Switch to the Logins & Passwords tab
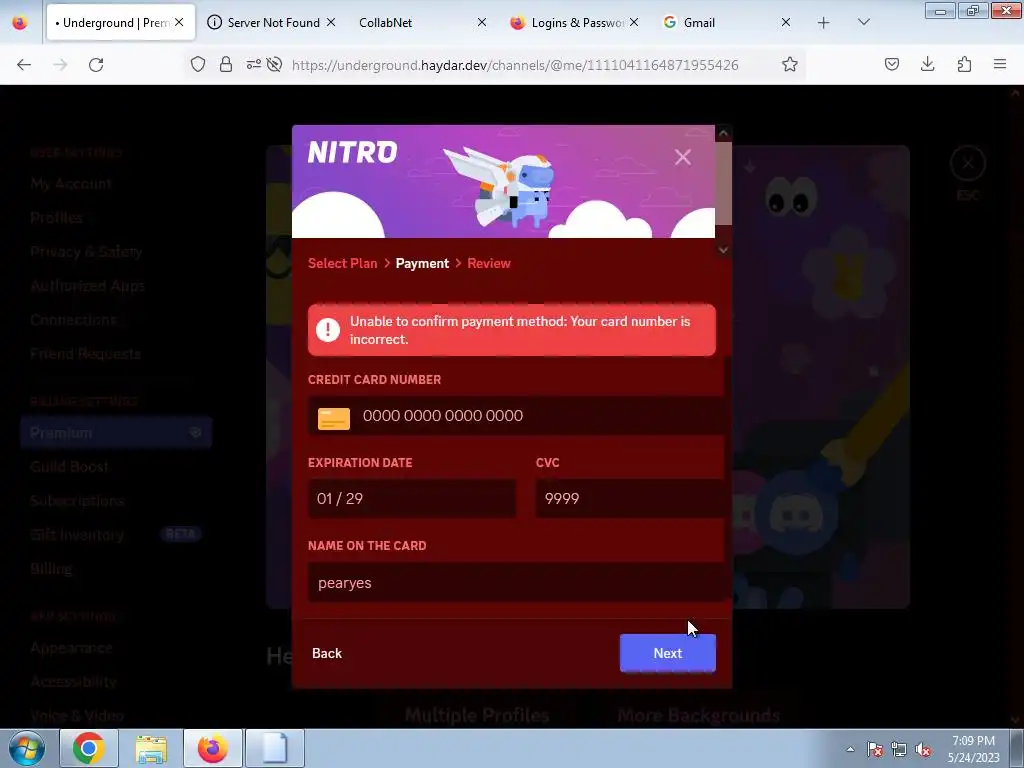1024x768 pixels. 577,23
